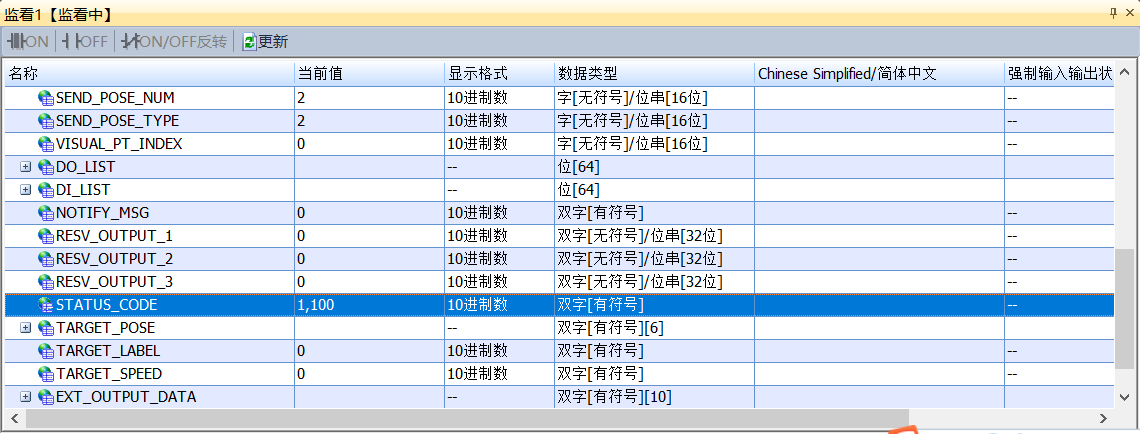The width and height of the screenshot is (1140, 434).
Task: Click the ON toolbar button
Action: 28,42
